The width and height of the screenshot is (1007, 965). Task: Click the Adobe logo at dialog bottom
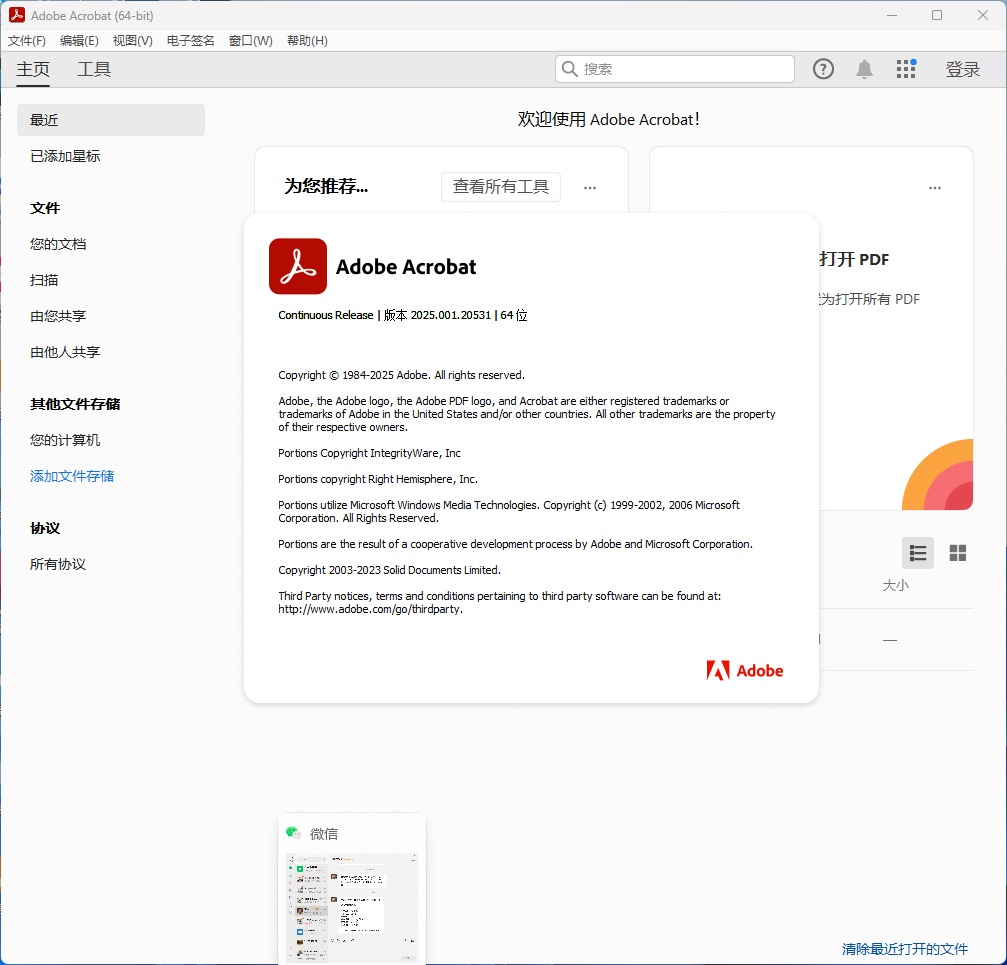pyautogui.click(x=744, y=670)
